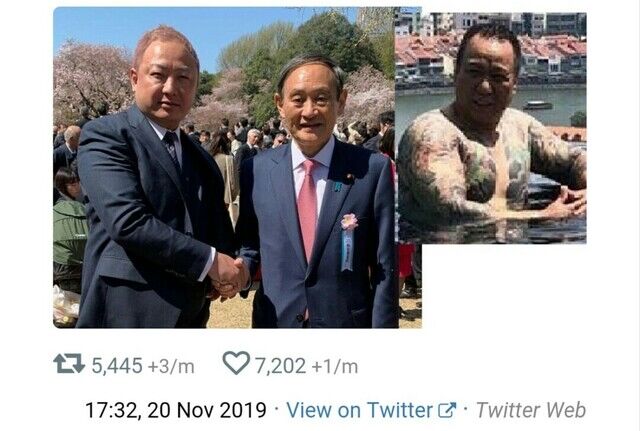Click the dark striped tie of left man
640x431 pixels.
click(x=172, y=151)
